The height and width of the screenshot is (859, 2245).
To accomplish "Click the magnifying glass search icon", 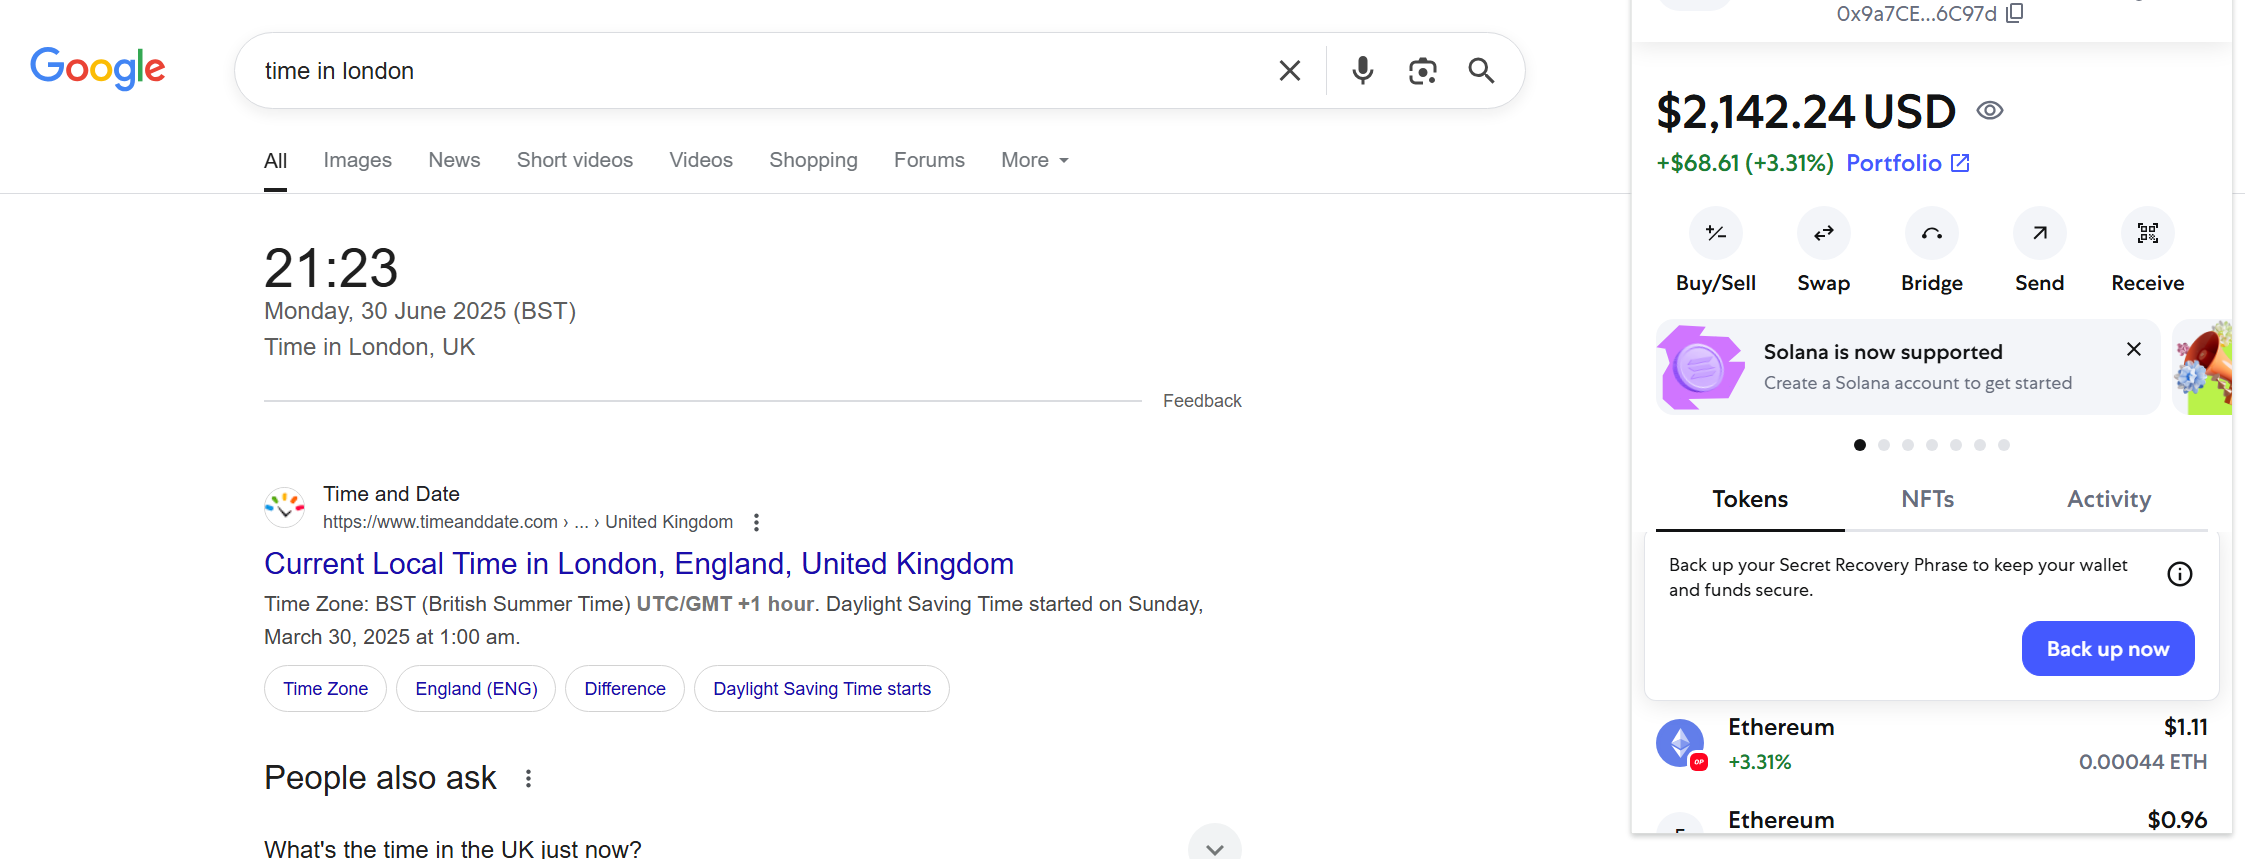I will pyautogui.click(x=1481, y=70).
